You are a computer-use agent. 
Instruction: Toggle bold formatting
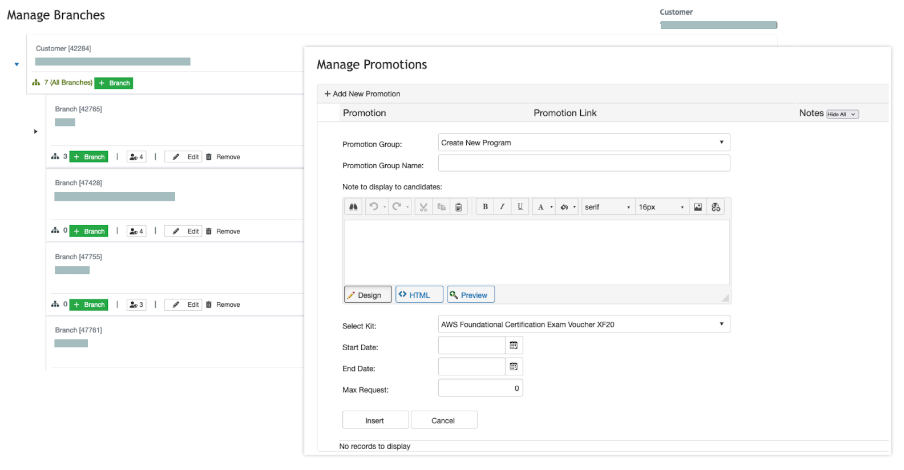(485, 207)
